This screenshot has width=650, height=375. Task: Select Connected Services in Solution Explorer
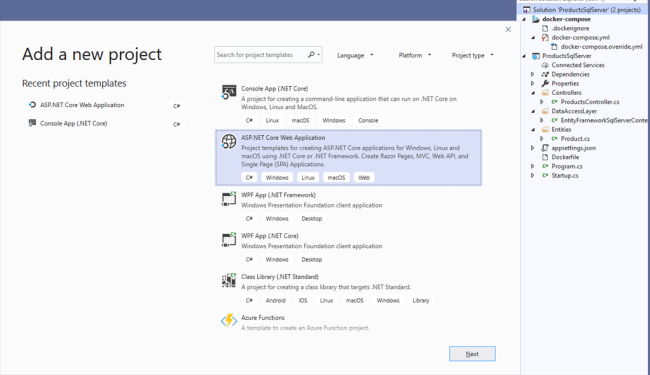(x=578, y=65)
